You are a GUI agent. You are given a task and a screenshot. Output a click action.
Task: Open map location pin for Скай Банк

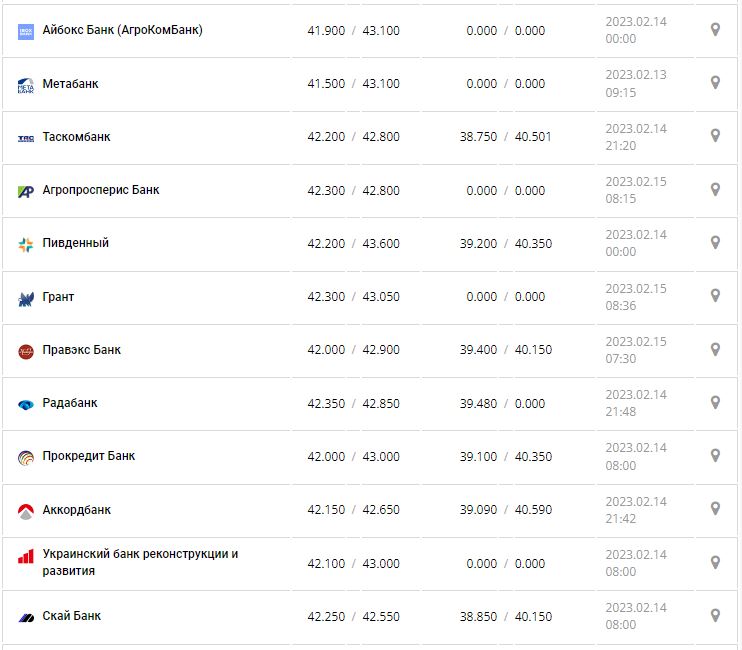point(715,615)
